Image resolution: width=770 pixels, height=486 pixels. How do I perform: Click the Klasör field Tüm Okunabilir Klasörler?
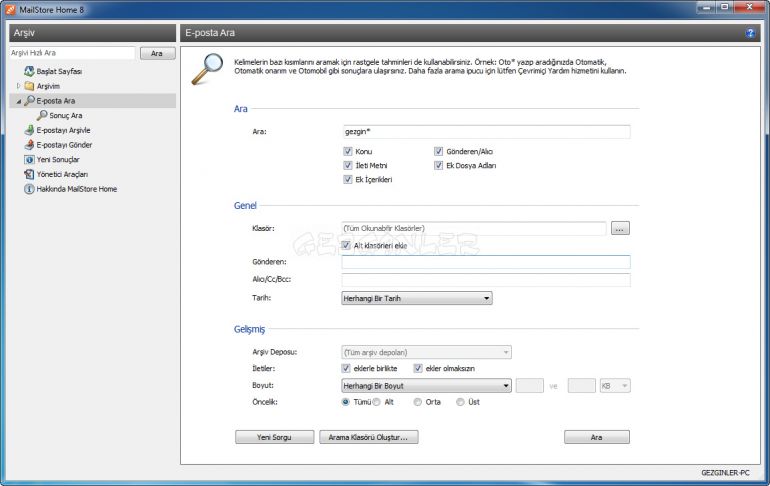(x=474, y=228)
